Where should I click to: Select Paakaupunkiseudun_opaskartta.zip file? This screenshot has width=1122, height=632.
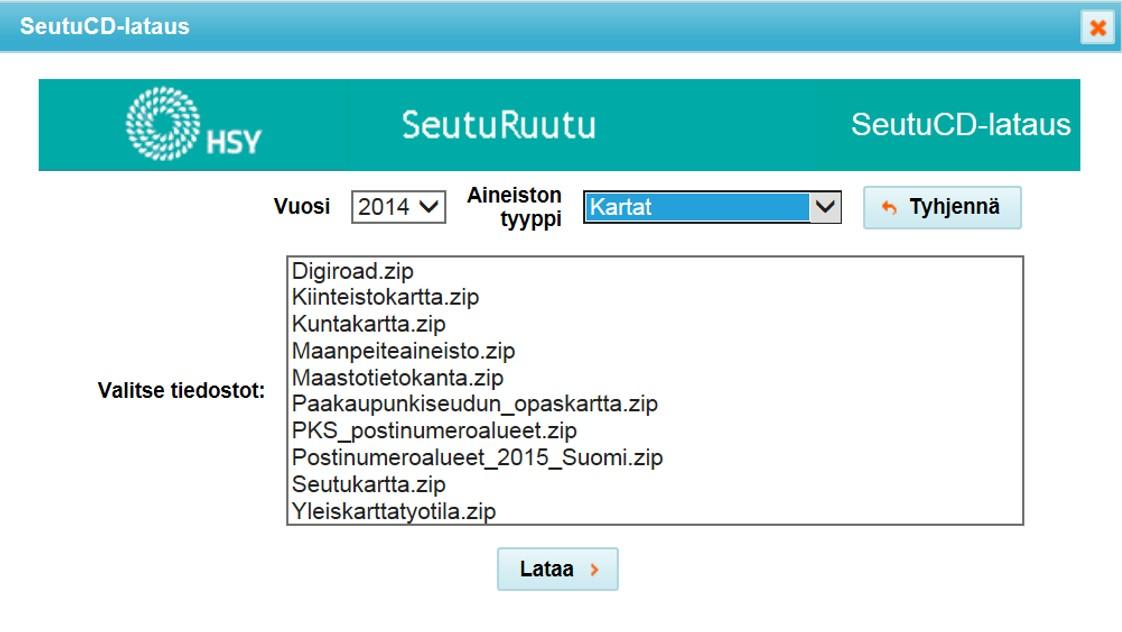tap(474, 404)
